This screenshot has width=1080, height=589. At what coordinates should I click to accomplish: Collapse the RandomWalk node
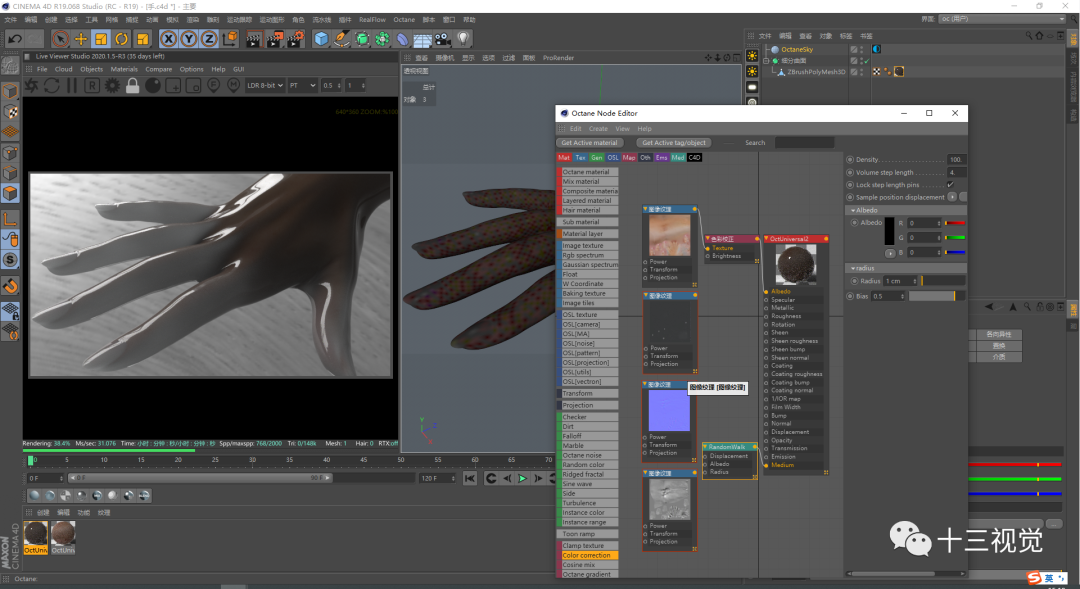click(x=705, y=447)
